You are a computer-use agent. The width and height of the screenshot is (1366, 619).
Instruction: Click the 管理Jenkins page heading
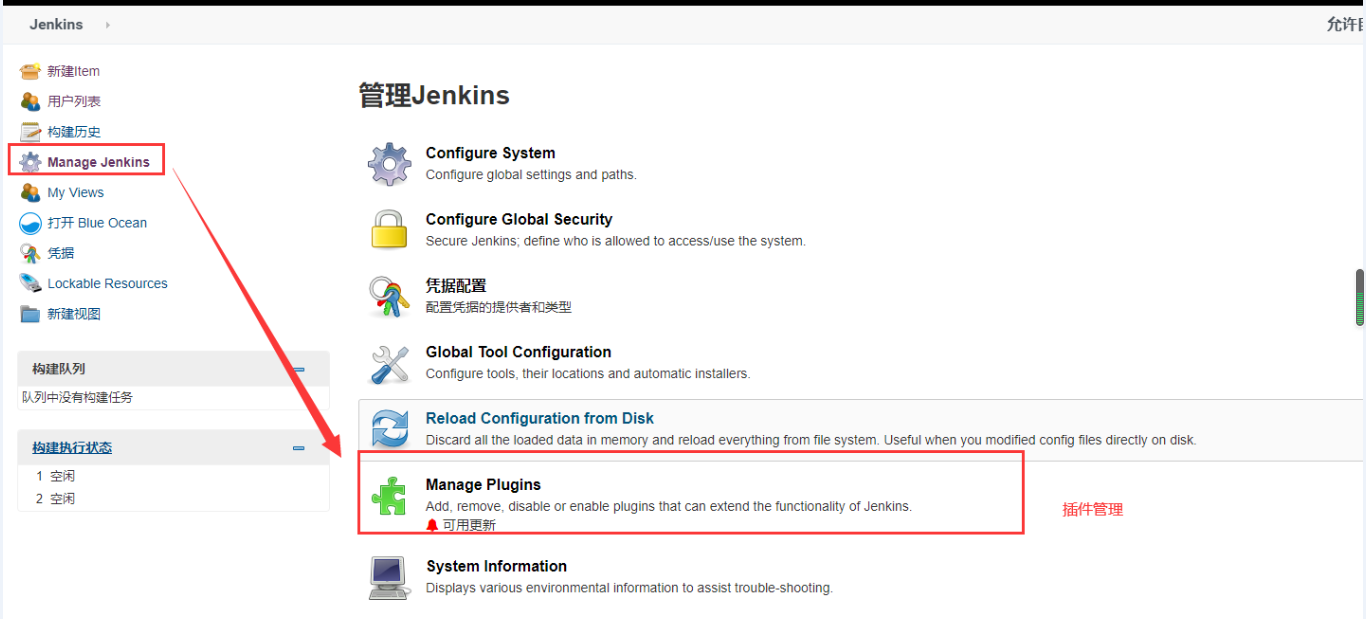point(434,96)
